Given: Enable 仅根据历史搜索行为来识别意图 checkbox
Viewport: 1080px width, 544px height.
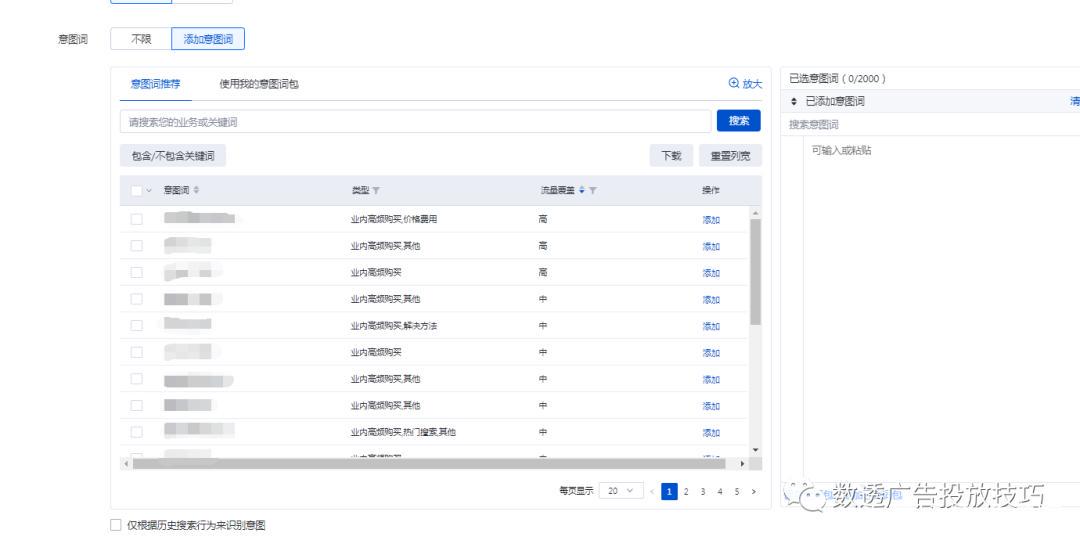Looking at the screenshot, I should (116, 525).
